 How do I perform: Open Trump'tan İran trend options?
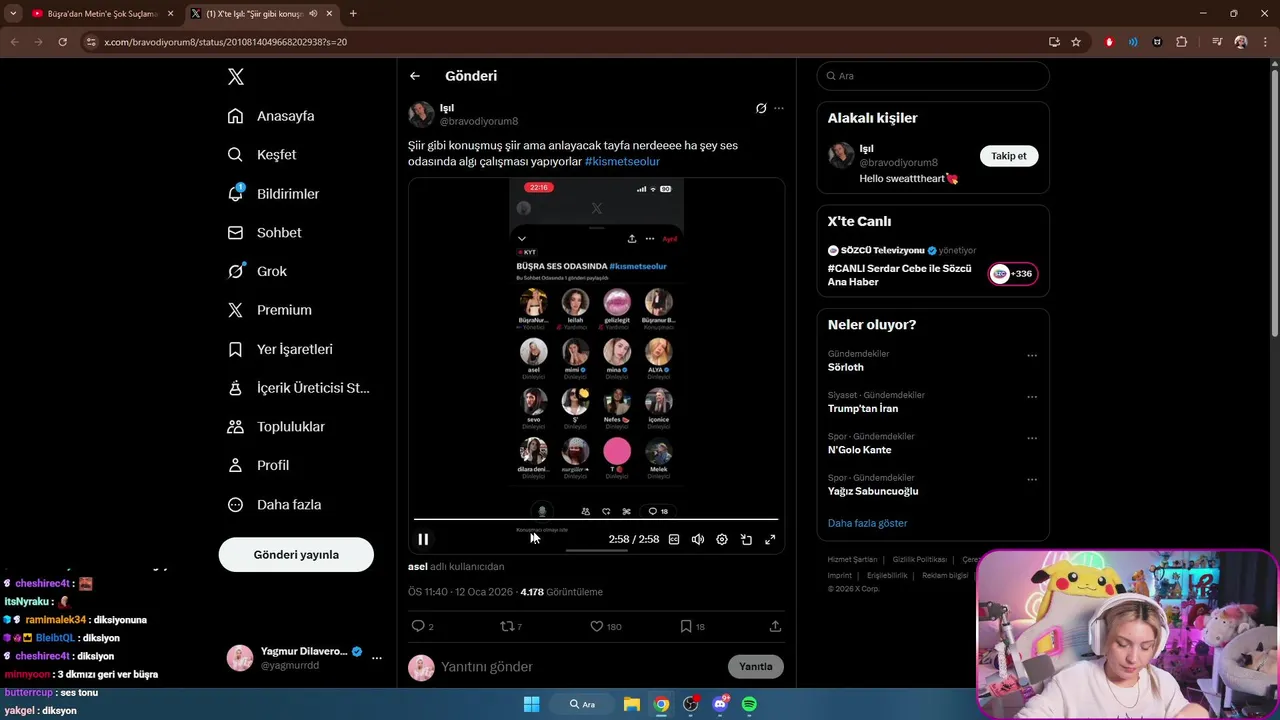point(1032,396)
